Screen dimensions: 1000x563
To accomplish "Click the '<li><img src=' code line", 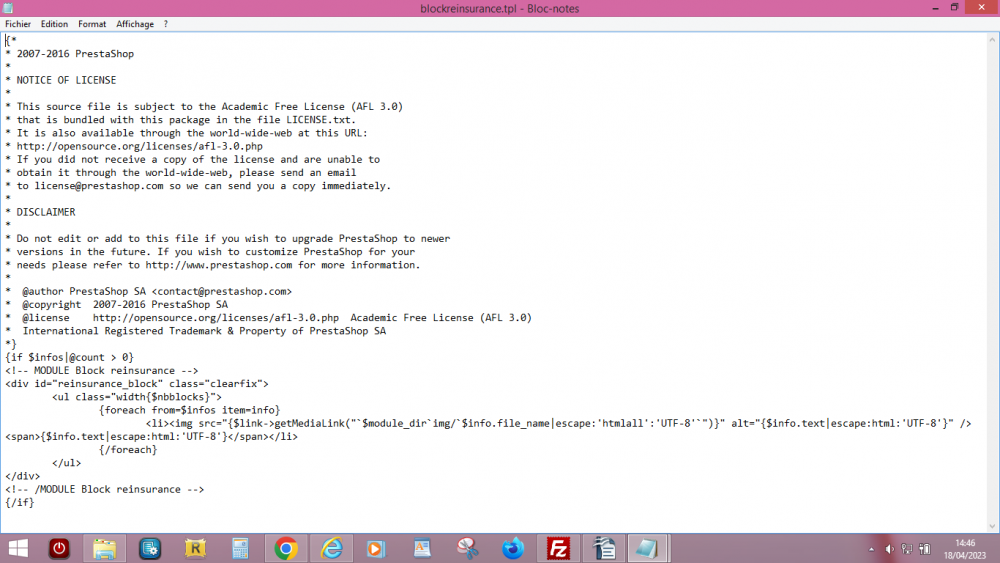I will (x=559, y=423).
